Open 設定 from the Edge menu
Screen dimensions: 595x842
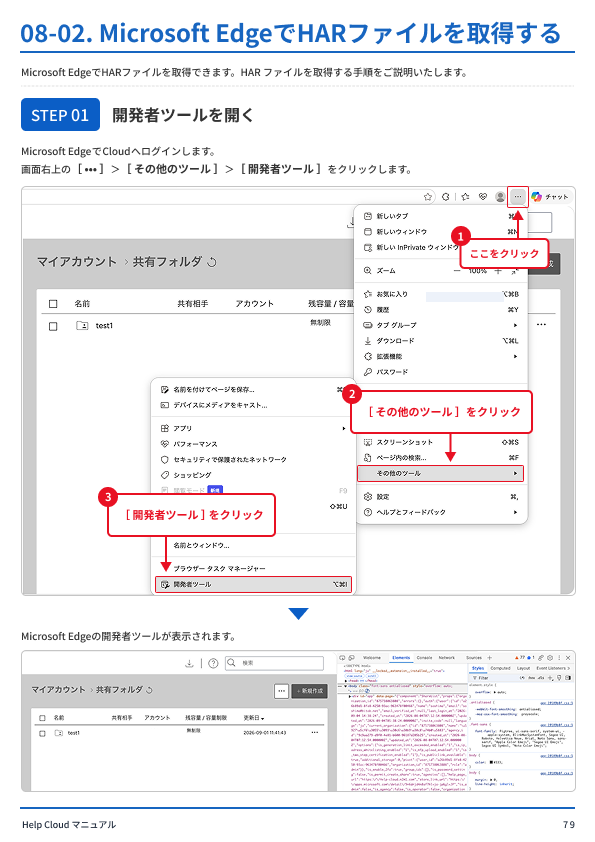(441, 497)
